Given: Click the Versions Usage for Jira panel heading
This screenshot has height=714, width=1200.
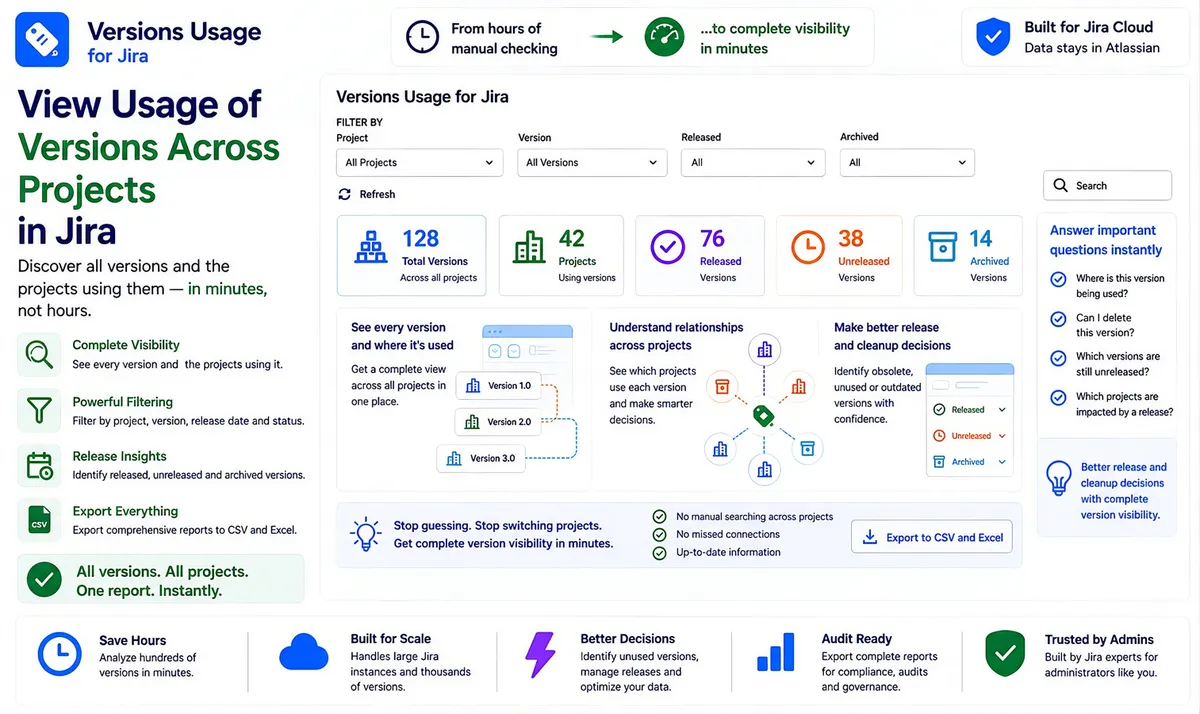Looking at the screenshot, I should pyautogui.click(x=422, y=97).
